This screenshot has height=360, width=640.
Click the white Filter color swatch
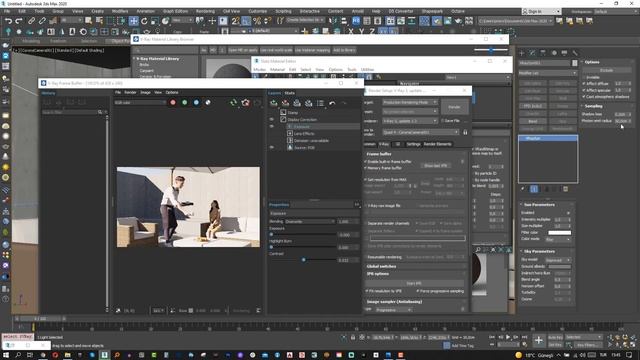559,233
